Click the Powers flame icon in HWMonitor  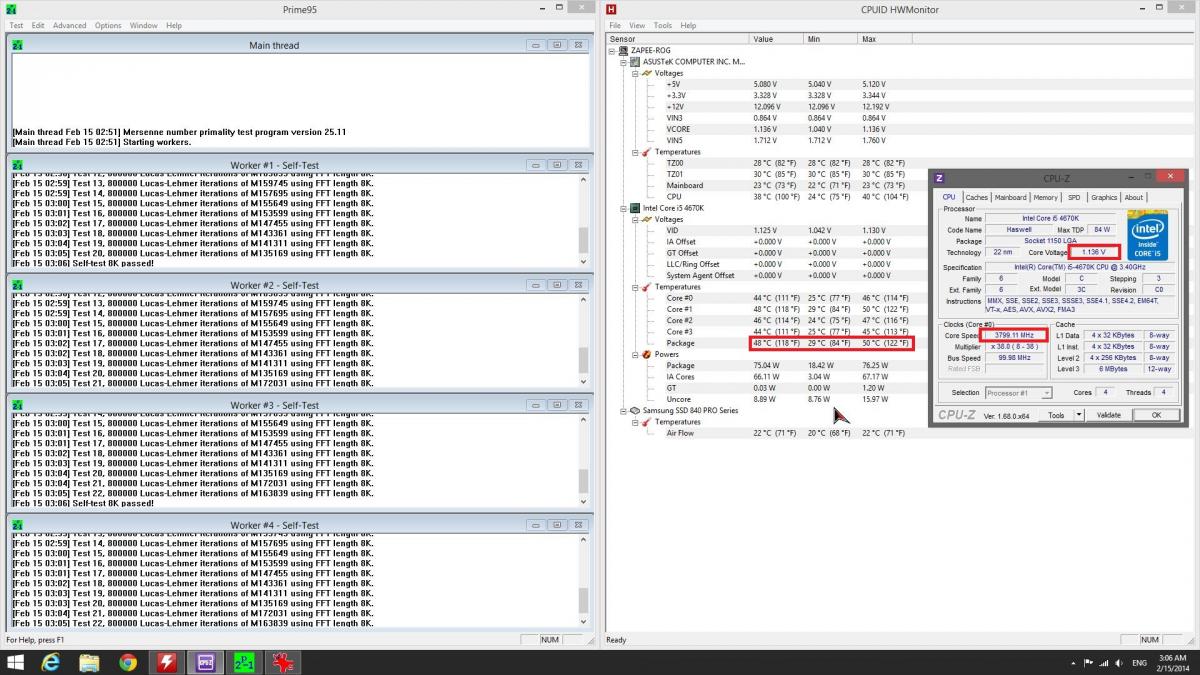(x=646, y=354)
